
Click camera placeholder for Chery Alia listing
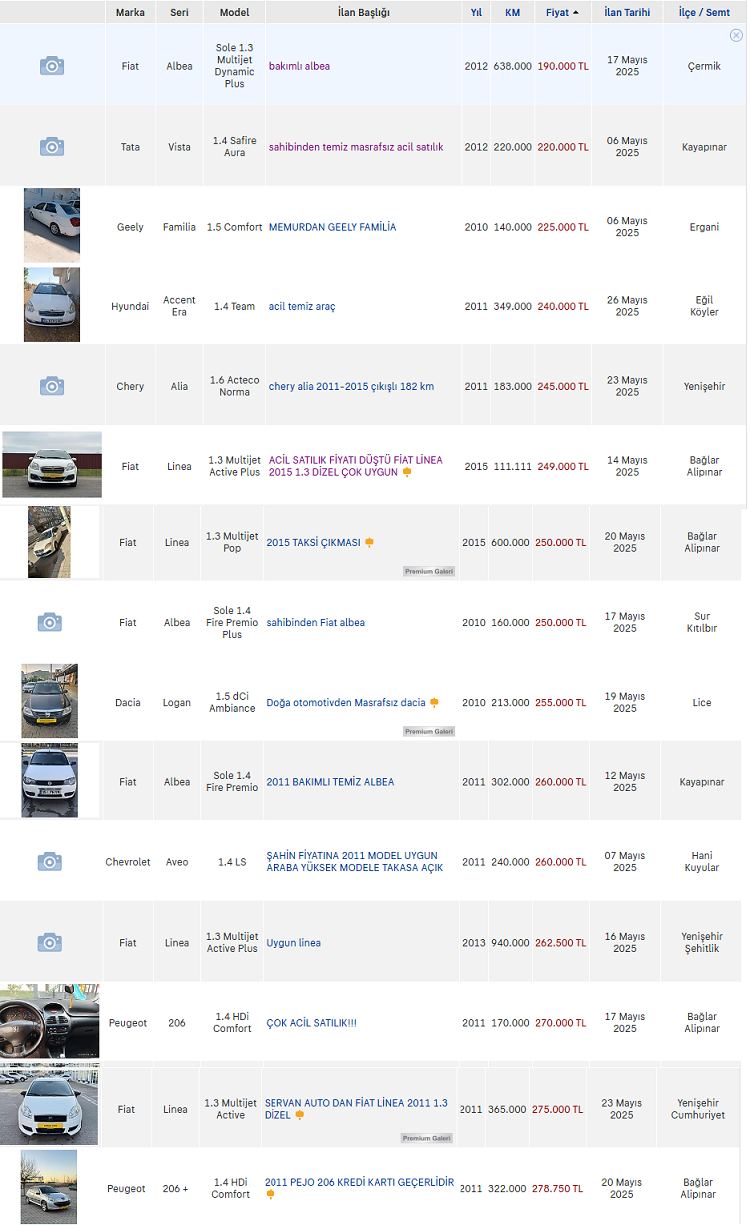pos(52,386)
